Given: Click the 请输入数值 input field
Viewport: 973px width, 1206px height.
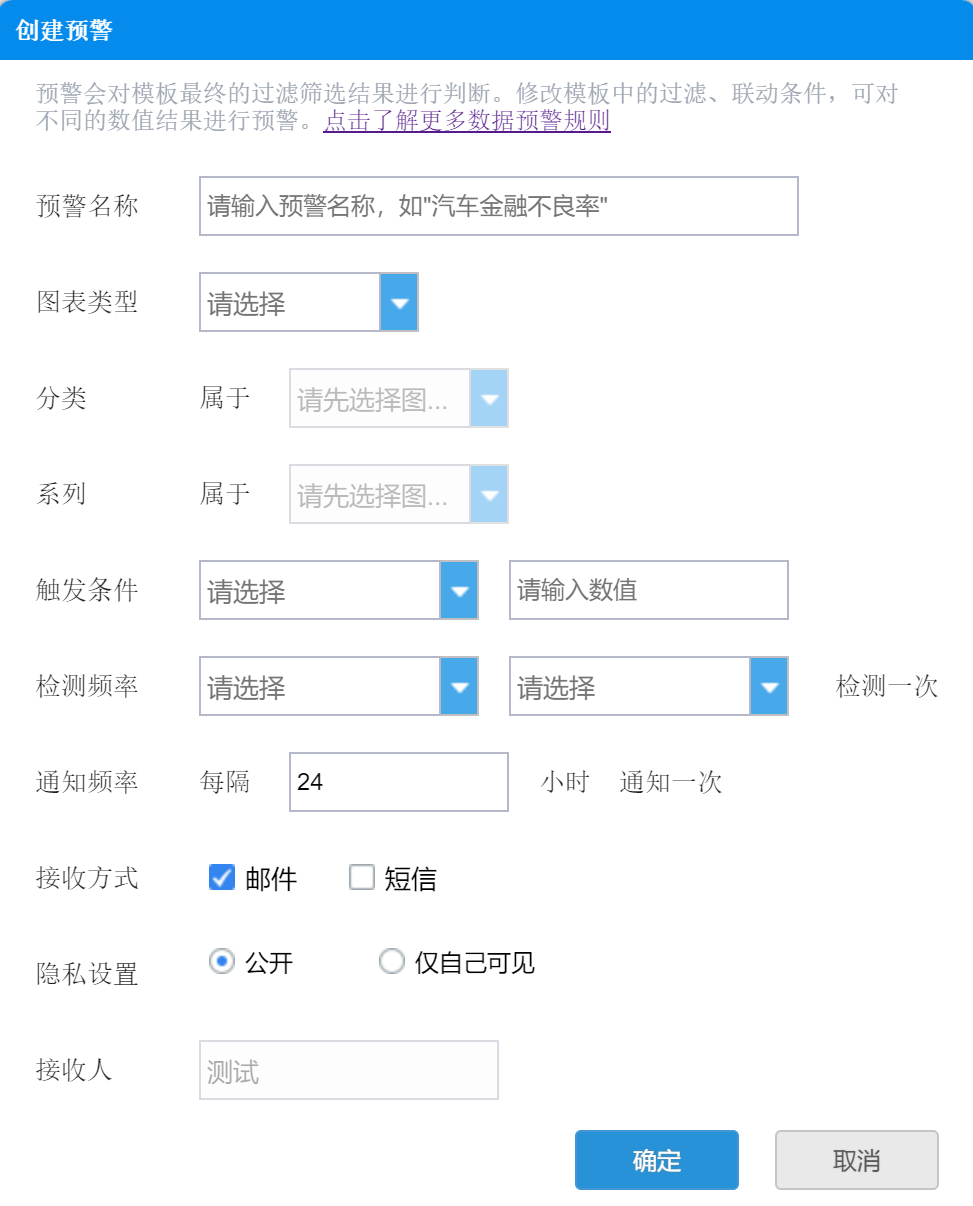Looking at the screenshot, I should pos(648,590).
